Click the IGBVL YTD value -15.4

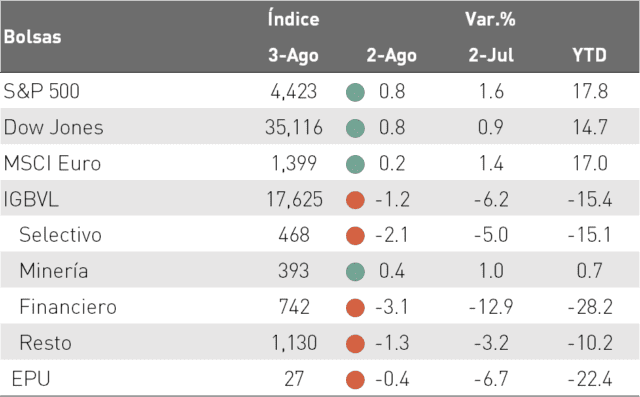pos(590,200)
